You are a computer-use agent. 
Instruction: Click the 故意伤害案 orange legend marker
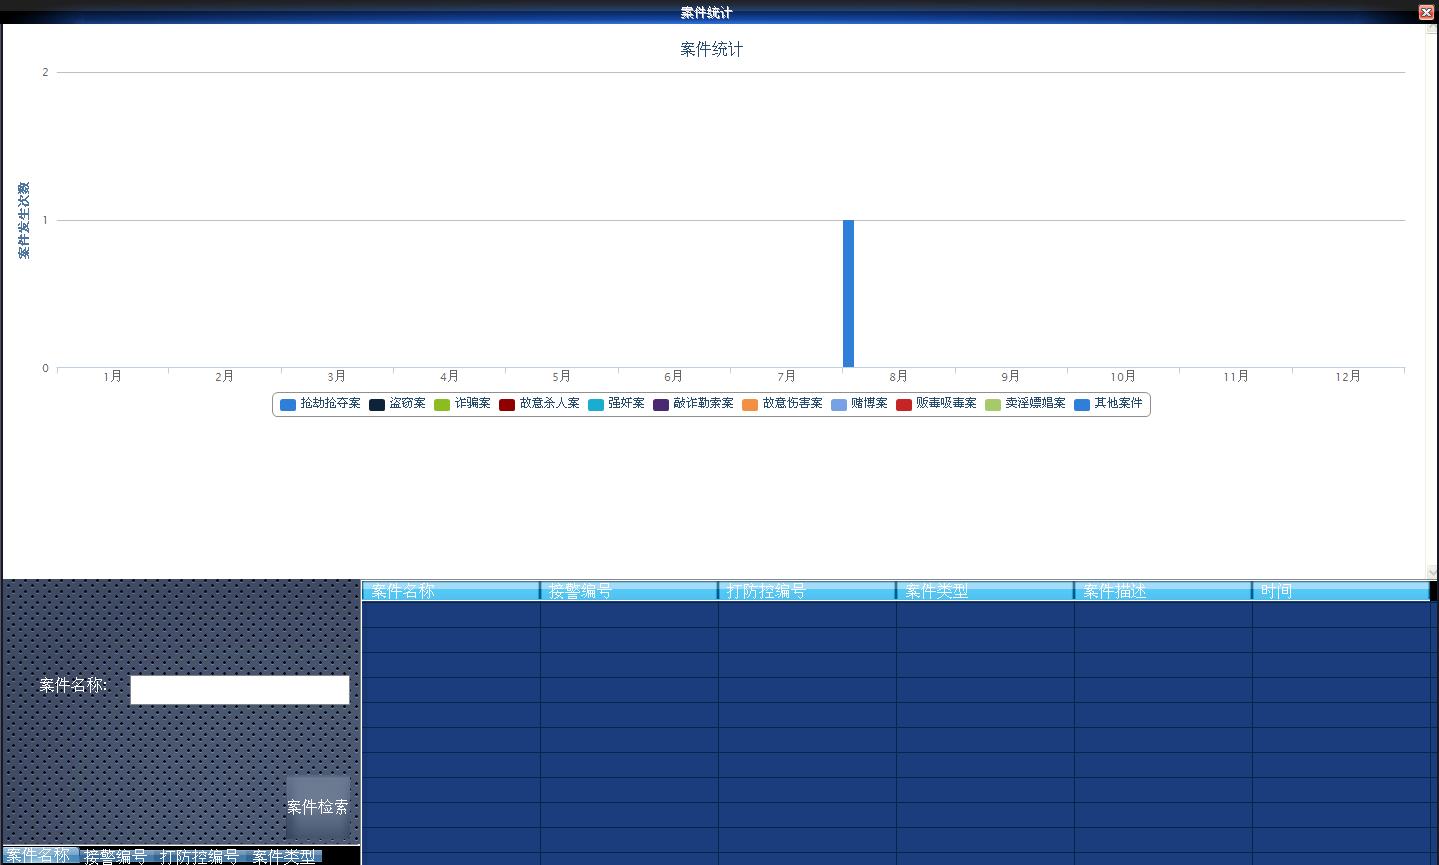coord(750,405)
